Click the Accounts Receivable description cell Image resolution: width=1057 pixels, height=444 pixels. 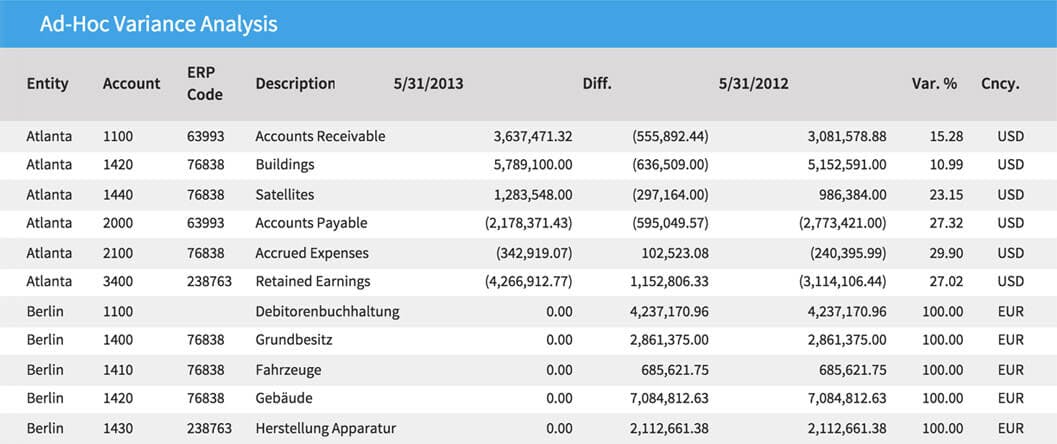[320, 137]
